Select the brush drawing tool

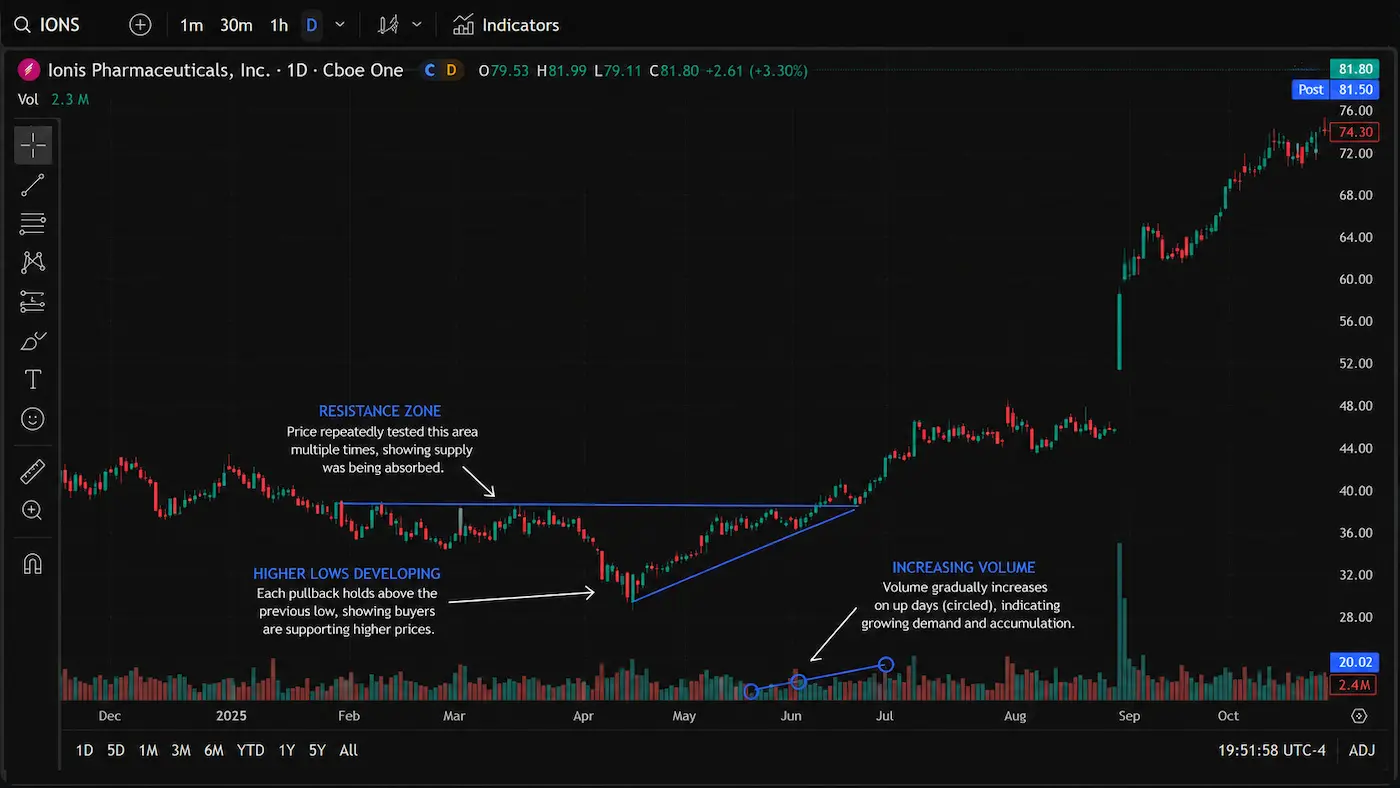click(33, 341)
